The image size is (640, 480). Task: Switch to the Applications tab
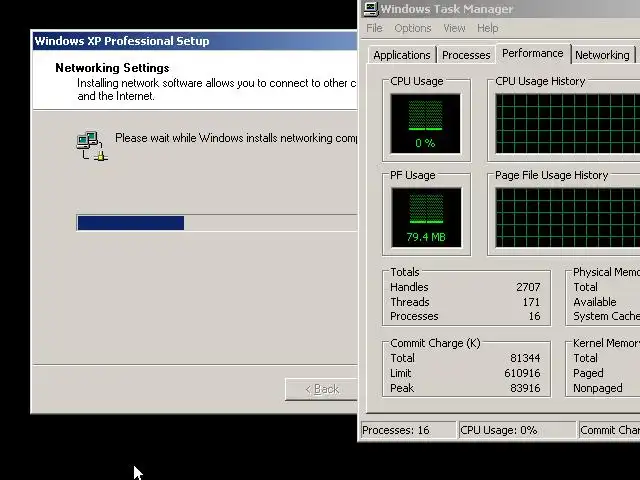point(402,55)
